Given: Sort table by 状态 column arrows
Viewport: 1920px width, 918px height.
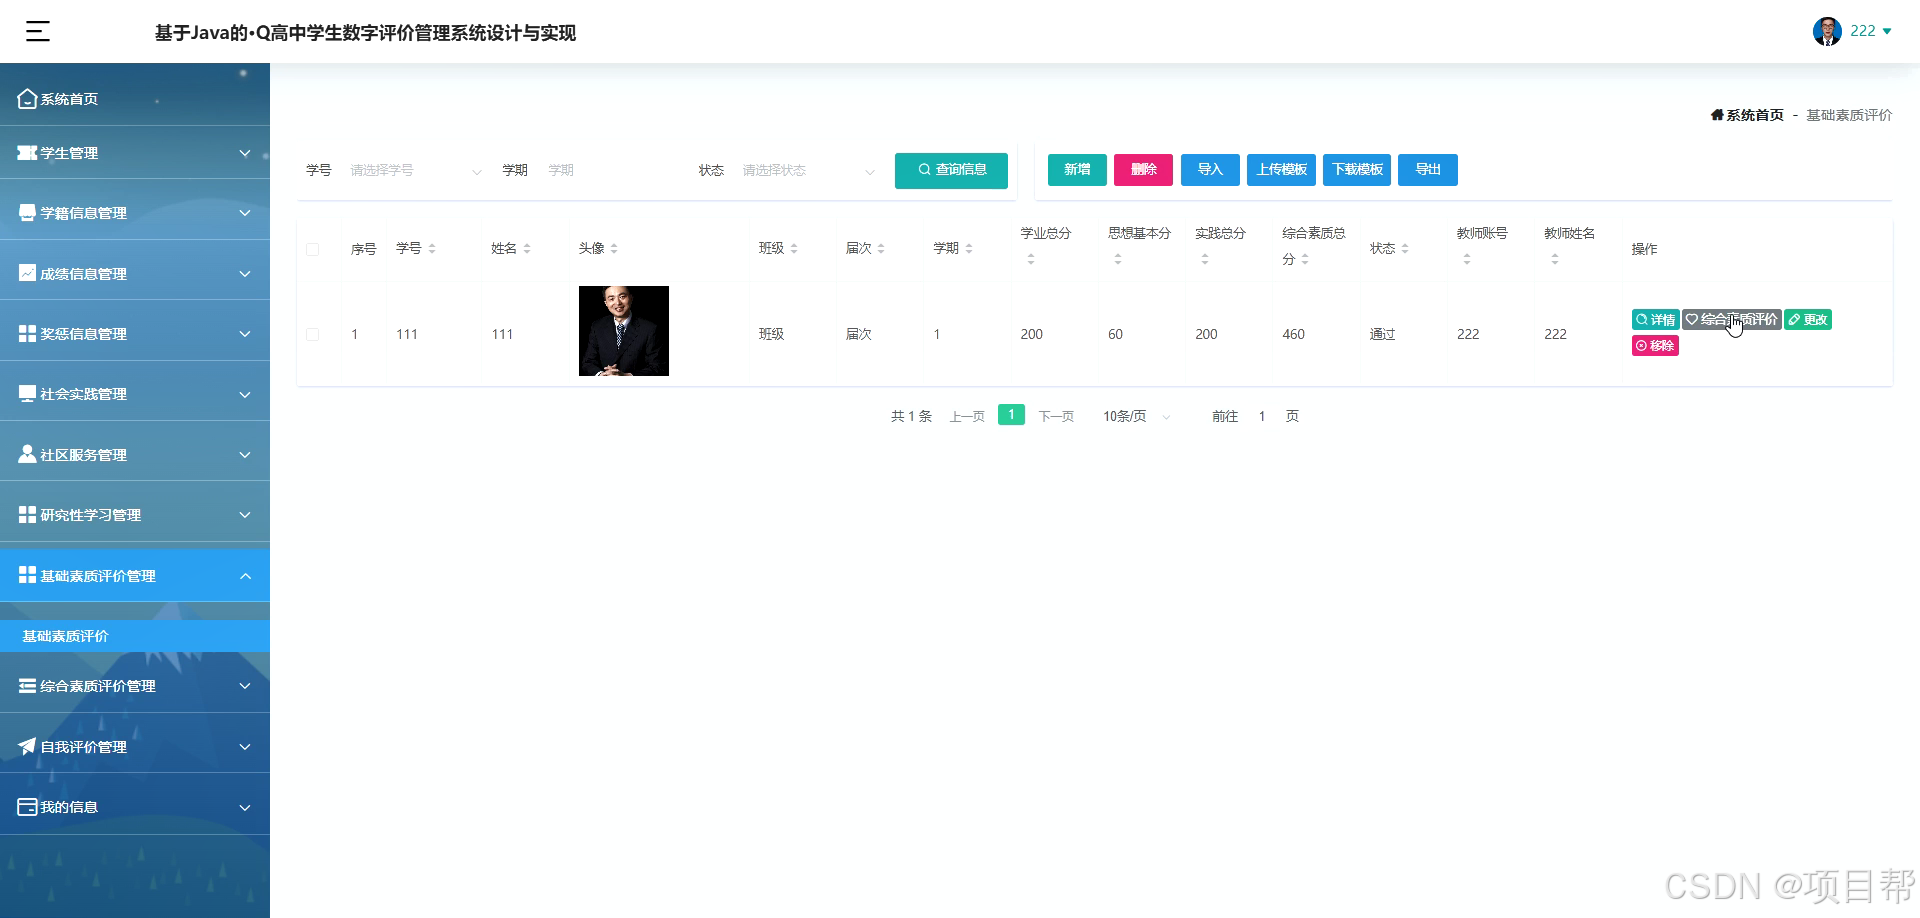Looking at the screenshot, I should pyautogui.click(x=1405, y=249).
